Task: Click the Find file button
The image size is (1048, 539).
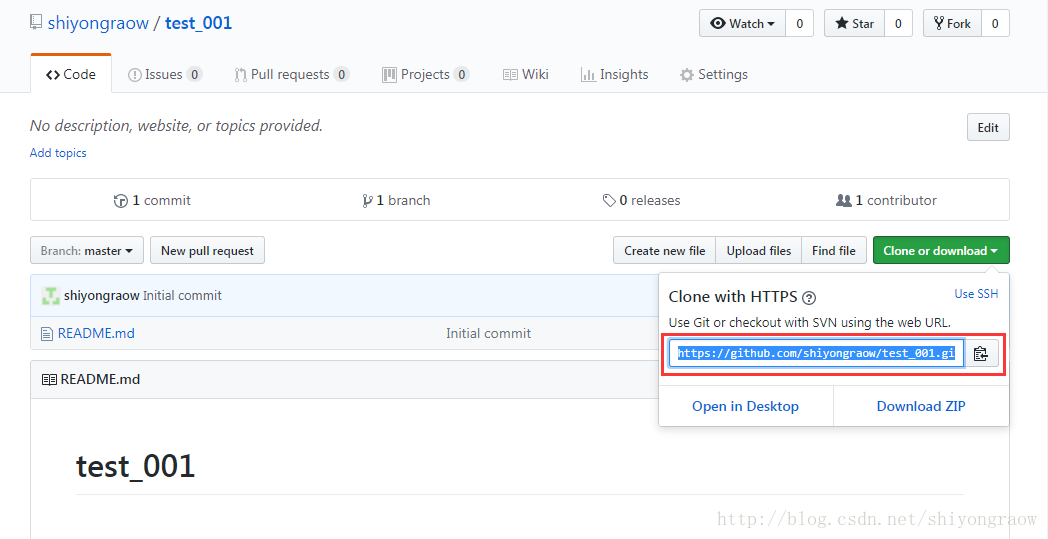Action: 833,250
